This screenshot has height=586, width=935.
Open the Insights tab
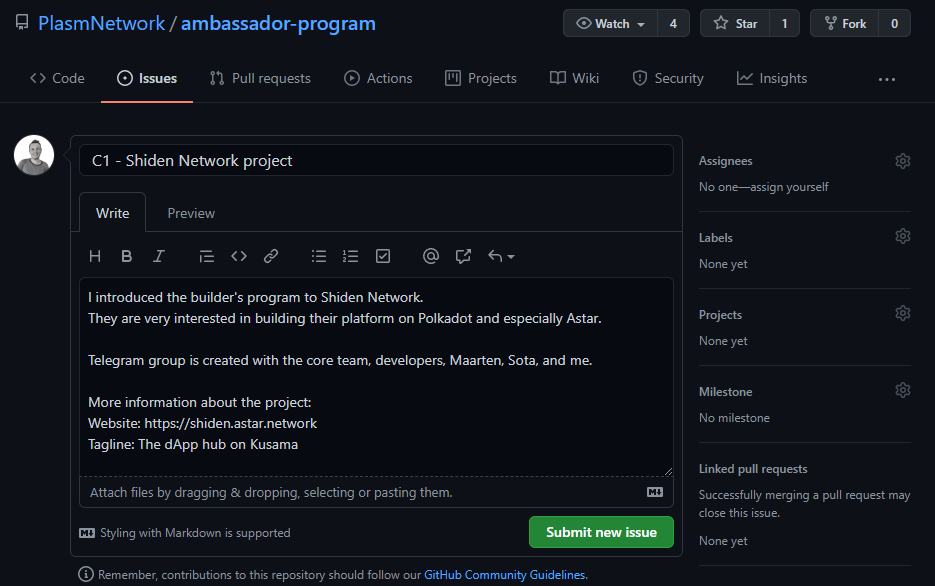point(772,78)
